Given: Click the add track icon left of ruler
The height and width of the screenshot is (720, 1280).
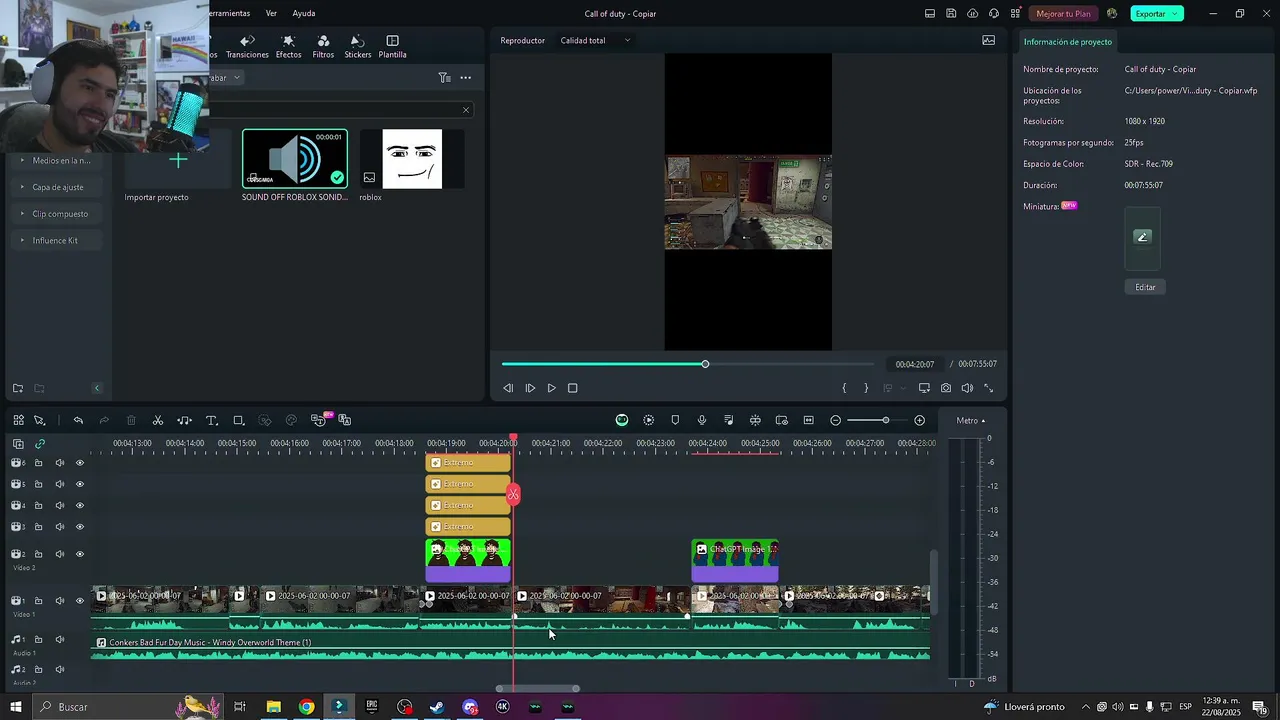Looking at the screenshot, I should tap(18, 443).
